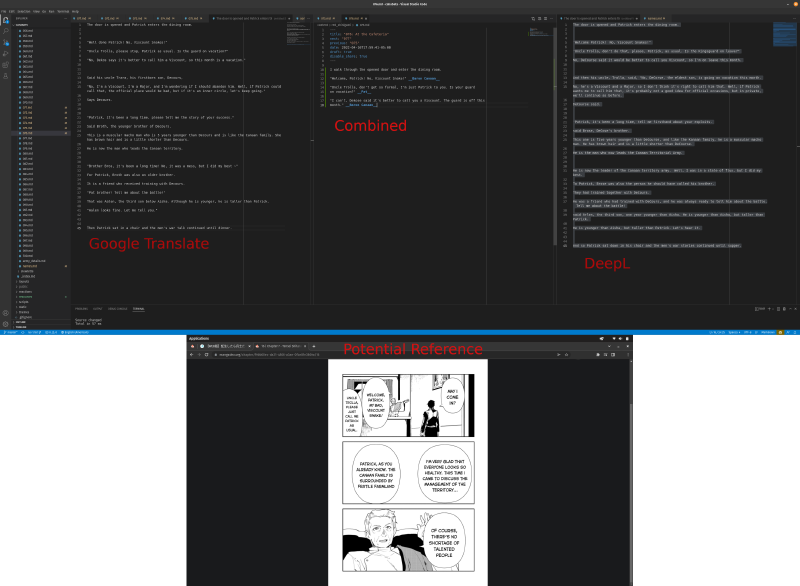This screenshot has width=800, height=586.
Task: Click the errors and warnings count in the status bar
Action: click(51, 333)
